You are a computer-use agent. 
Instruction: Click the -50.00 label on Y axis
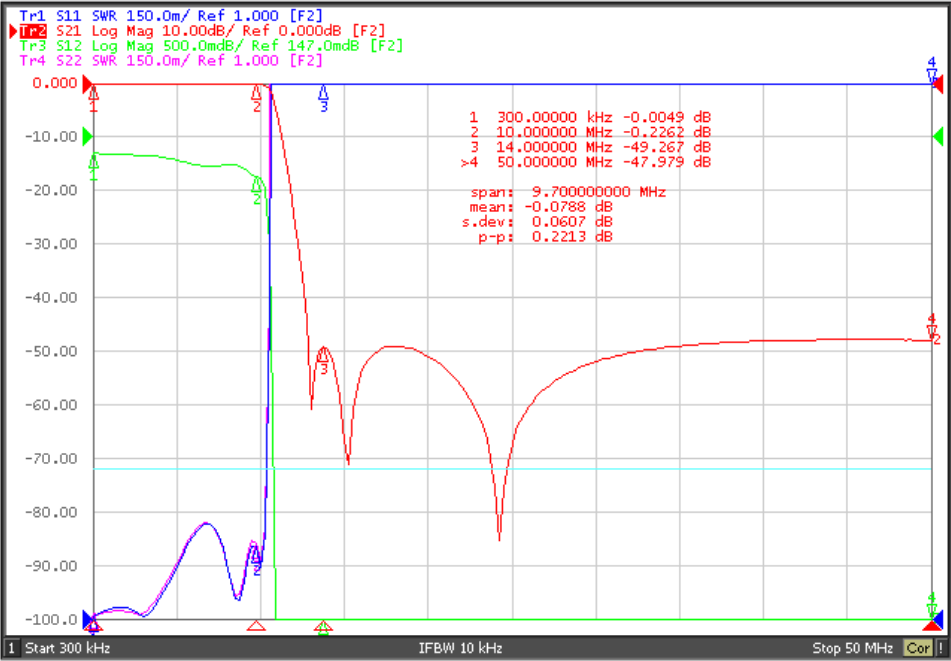51,351
